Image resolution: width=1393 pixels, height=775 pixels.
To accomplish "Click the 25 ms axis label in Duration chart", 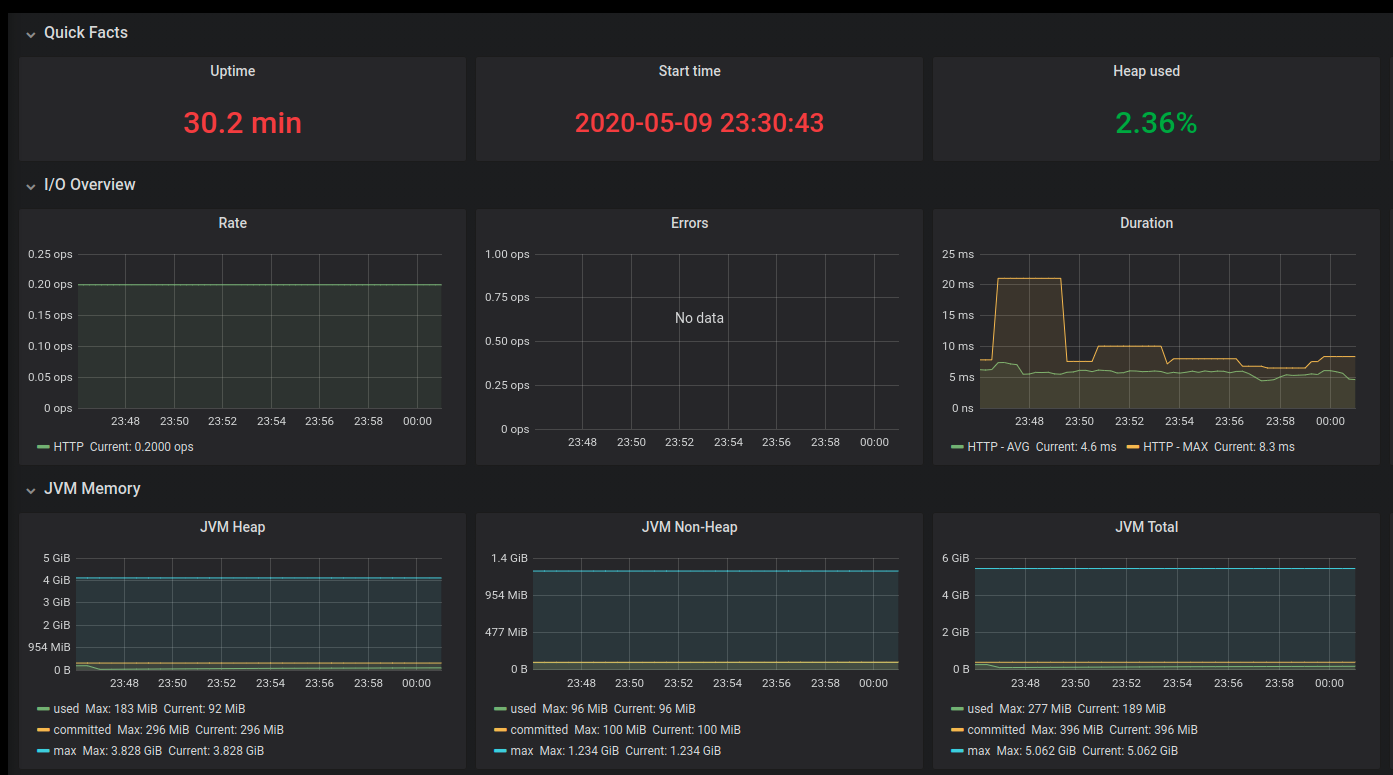I will (958, 254).
